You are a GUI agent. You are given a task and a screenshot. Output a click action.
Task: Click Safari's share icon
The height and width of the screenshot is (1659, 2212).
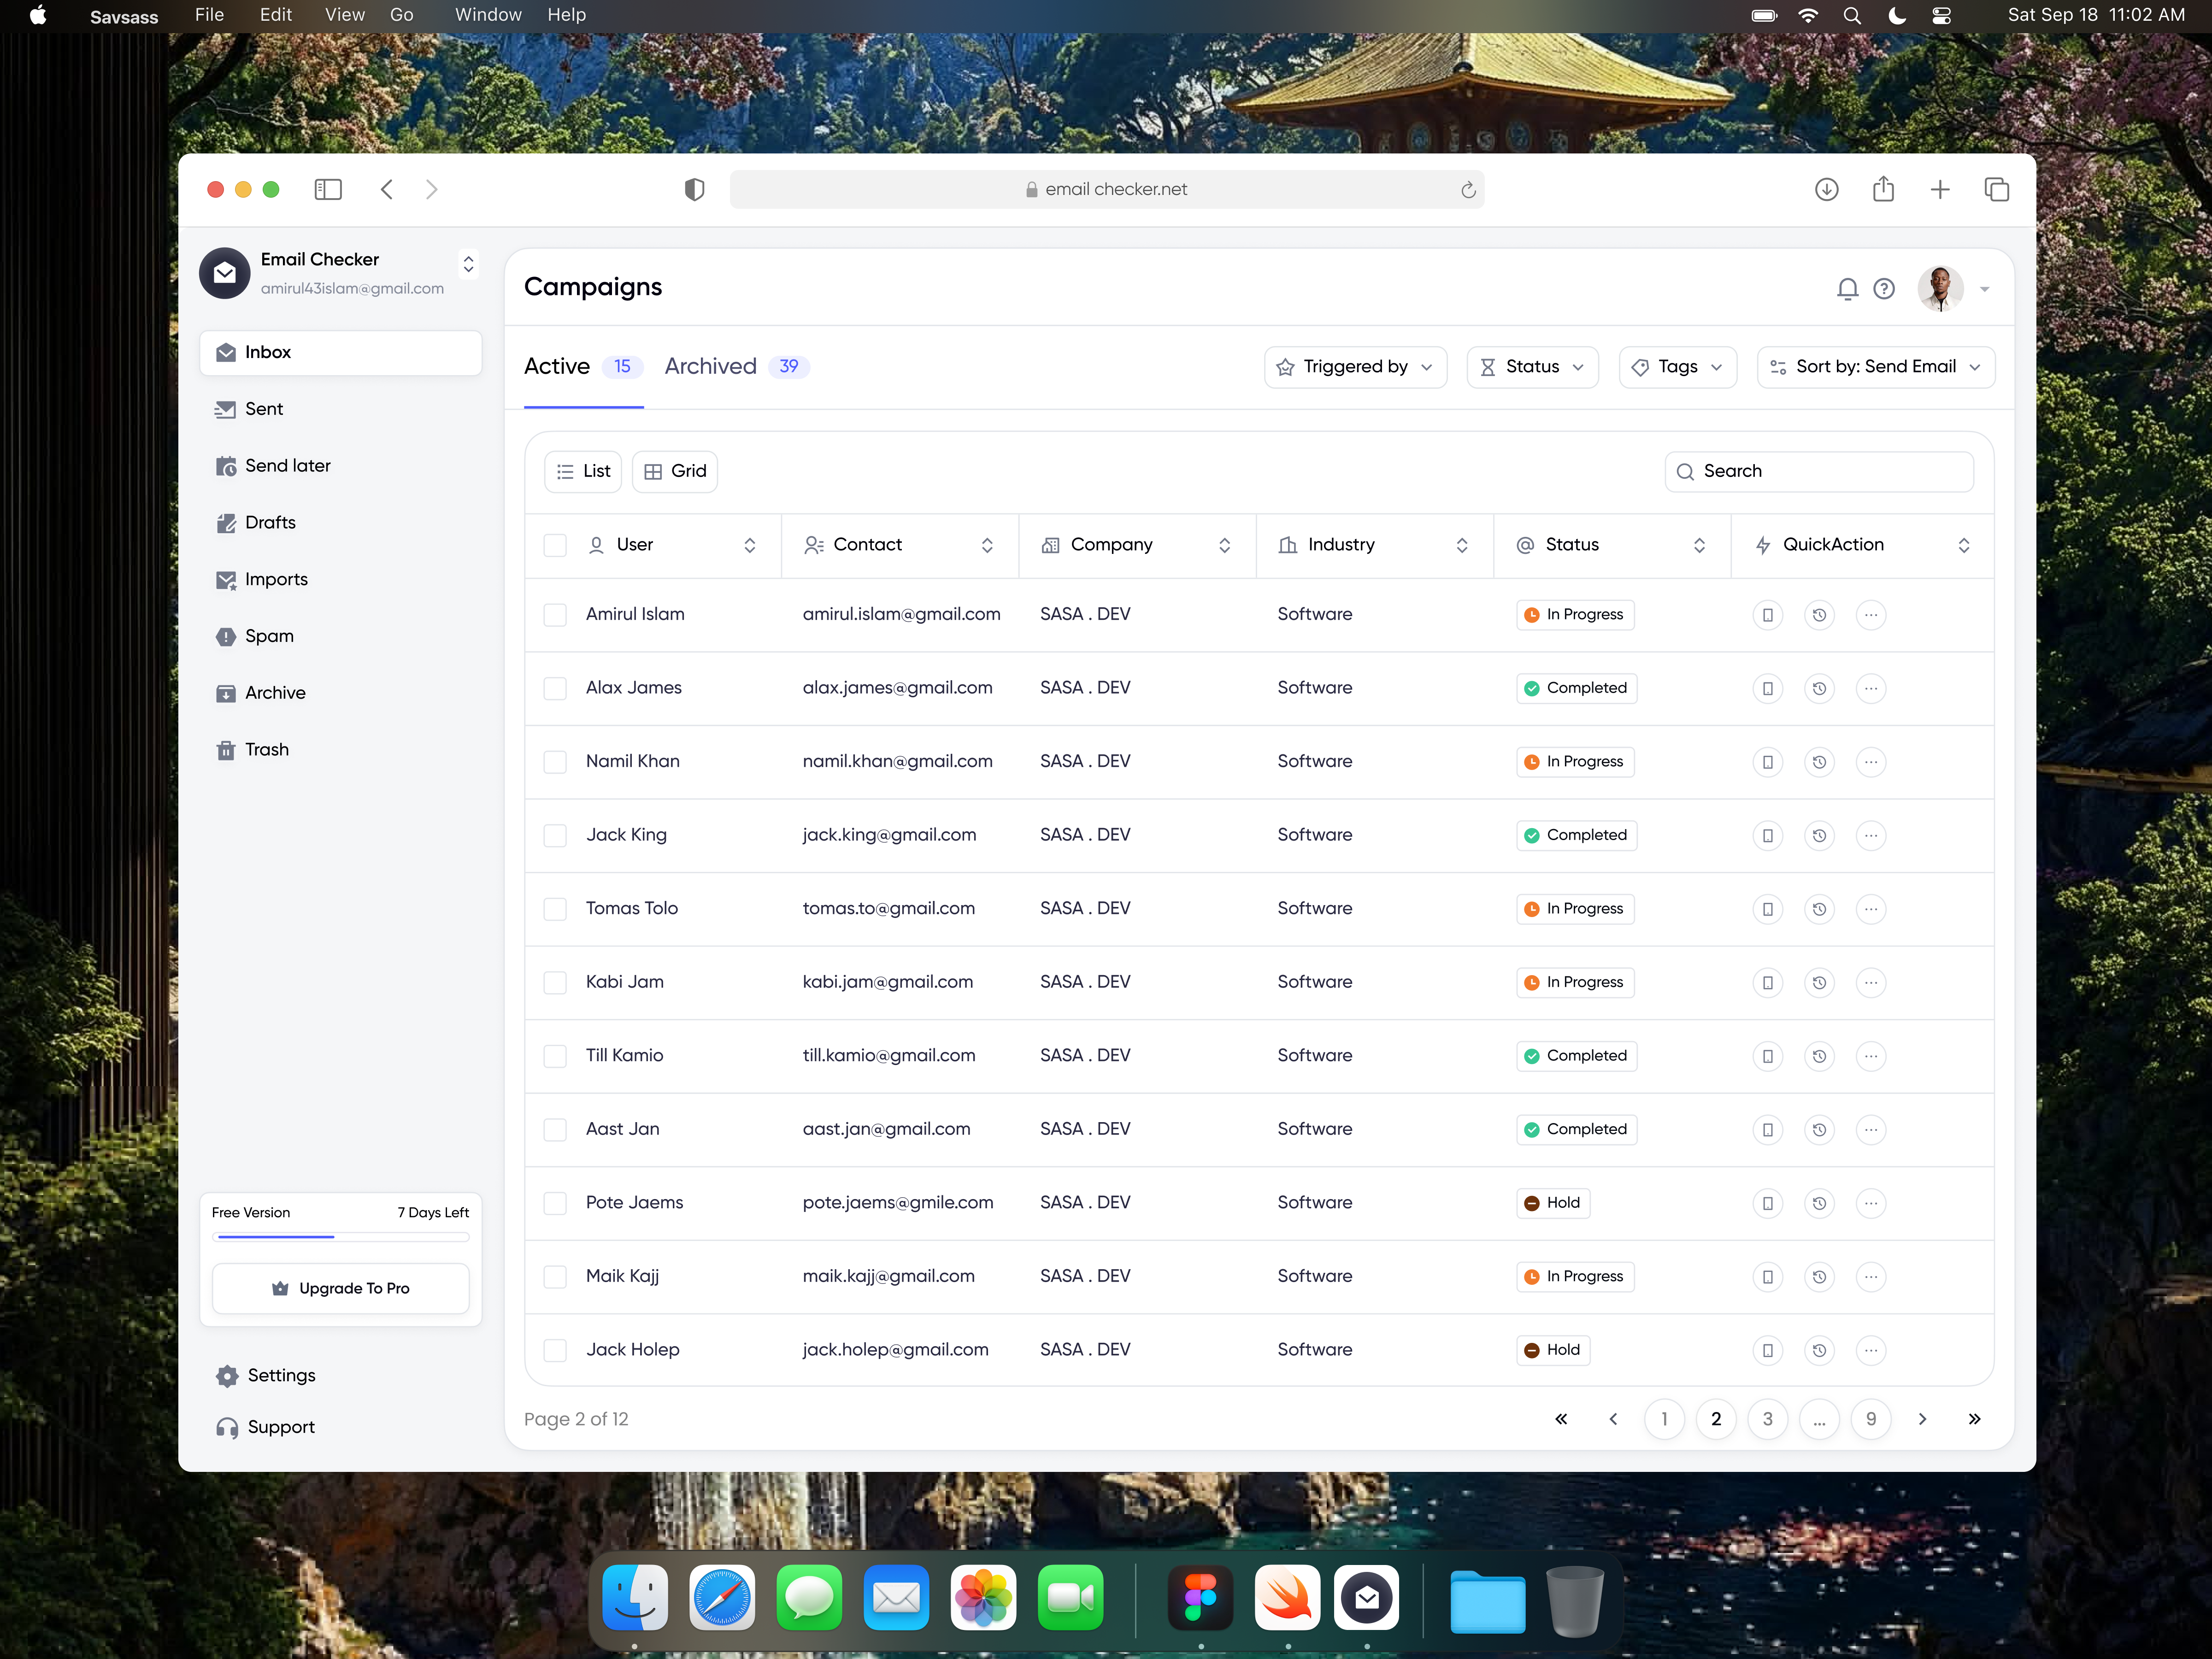point(1883,189)
